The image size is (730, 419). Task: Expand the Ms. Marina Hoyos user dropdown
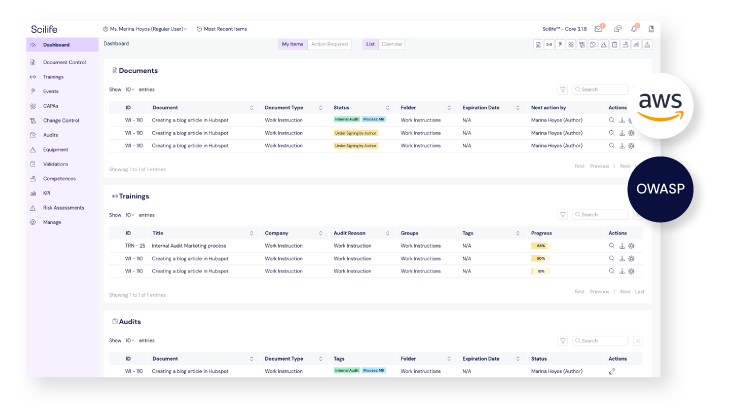[x=145, y=29]
